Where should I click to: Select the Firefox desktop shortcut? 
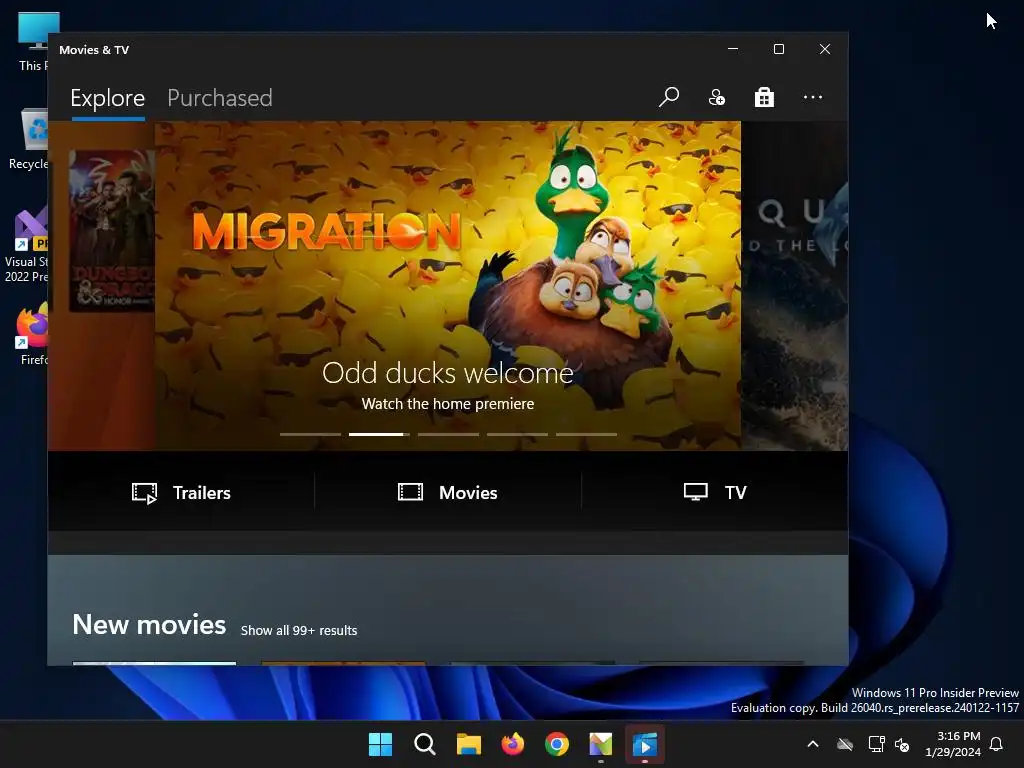pos(33,334)
